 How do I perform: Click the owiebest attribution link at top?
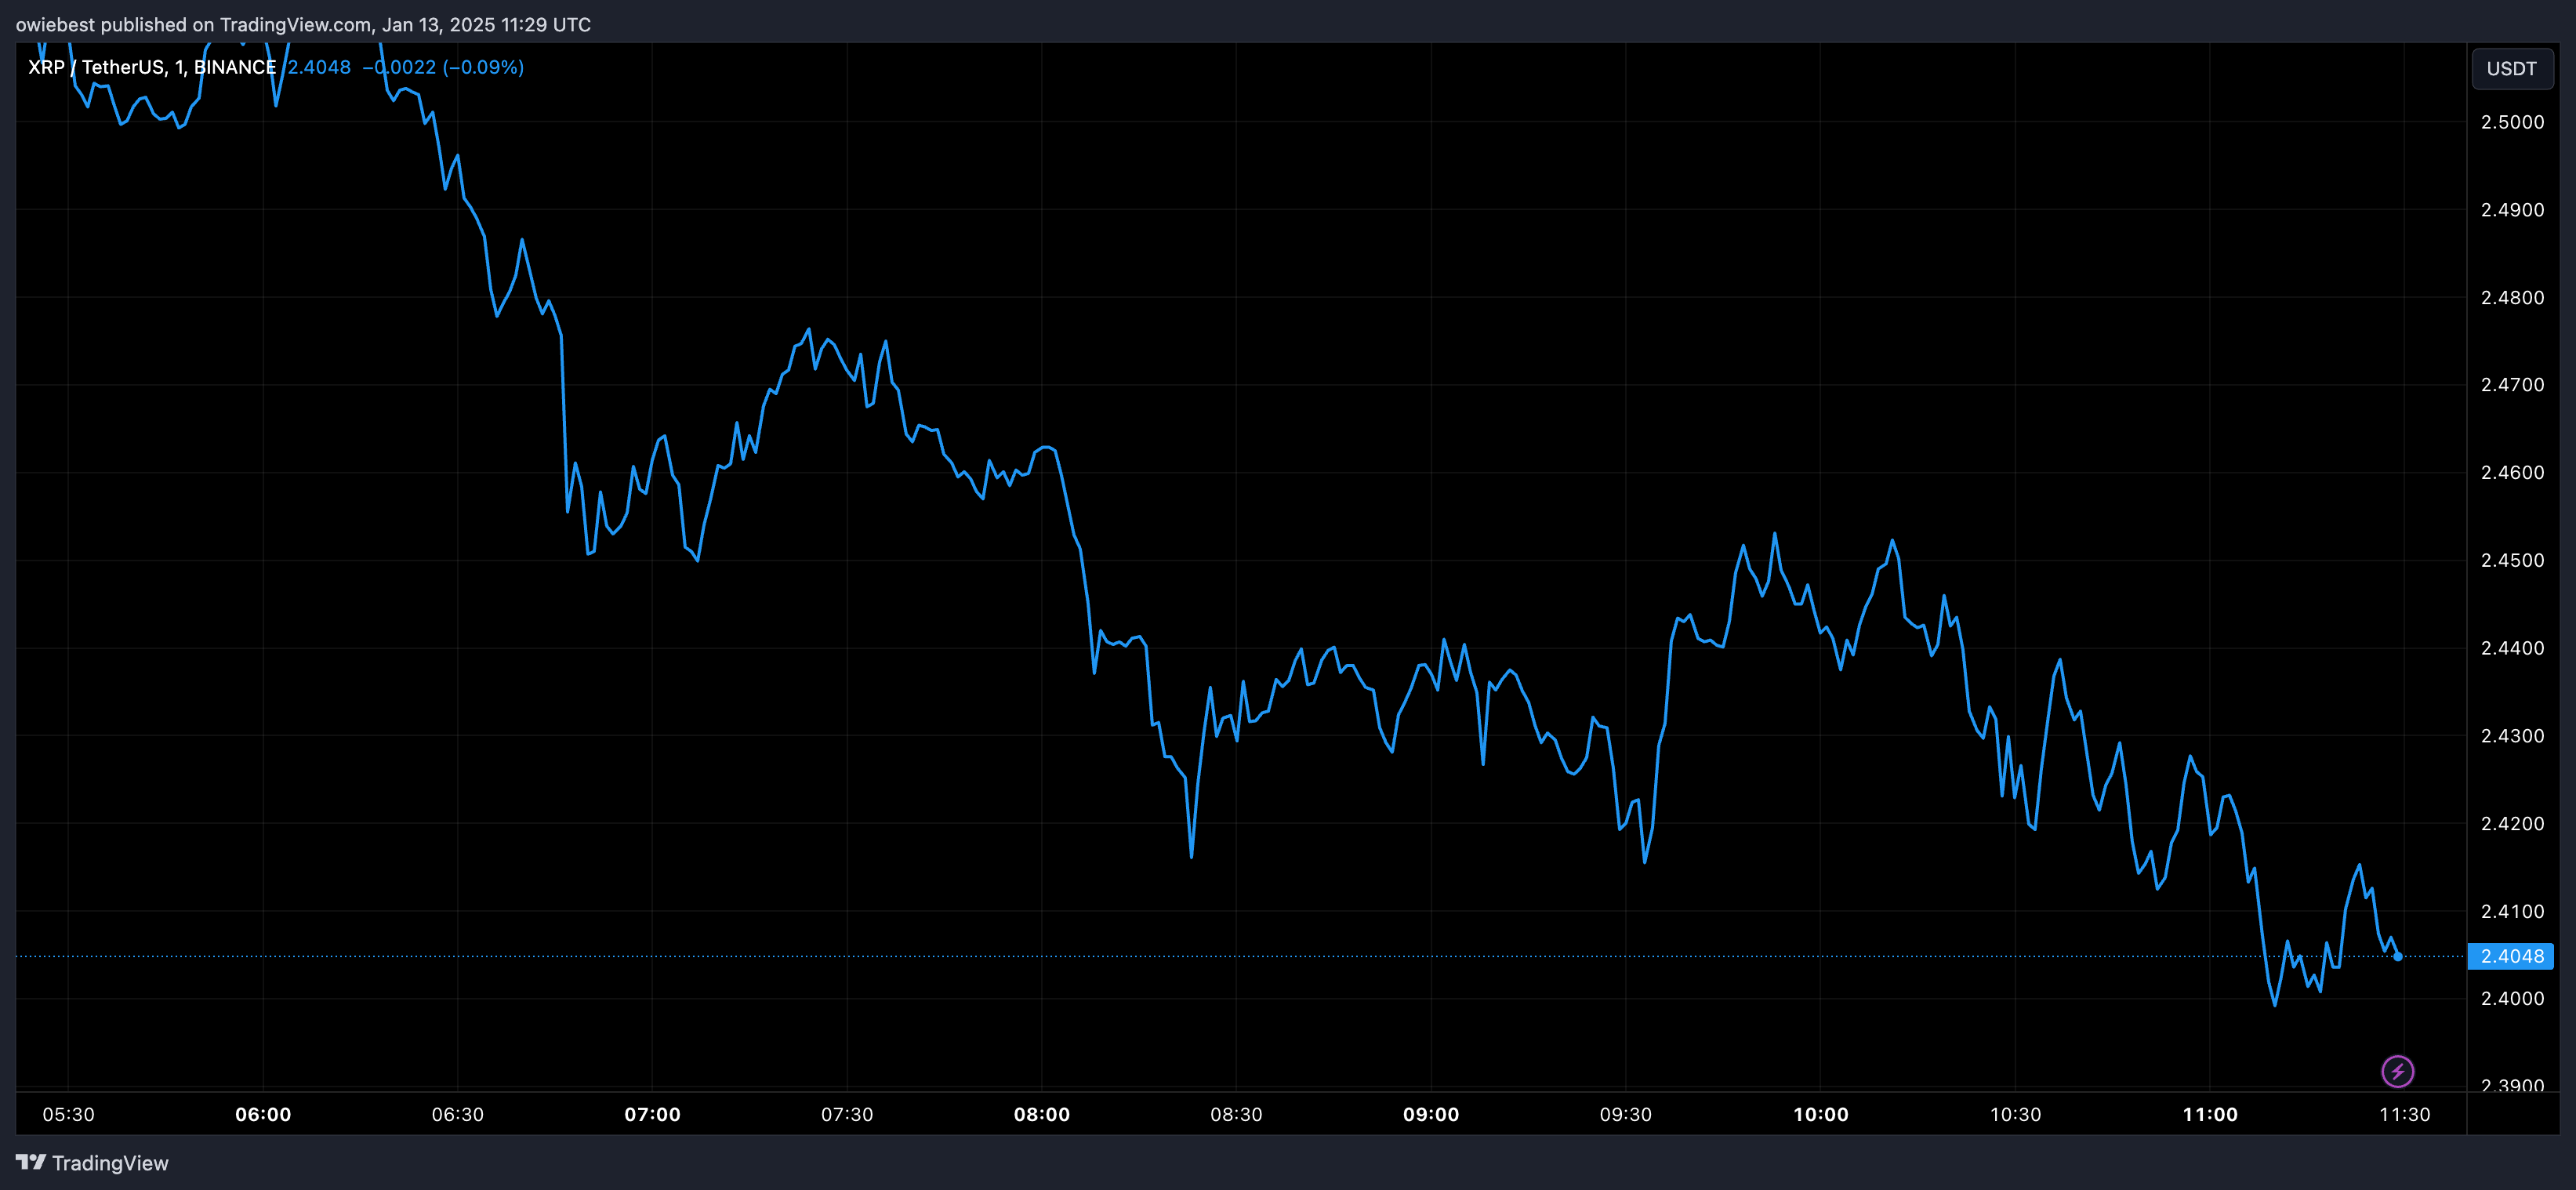(x=56, y=24)
